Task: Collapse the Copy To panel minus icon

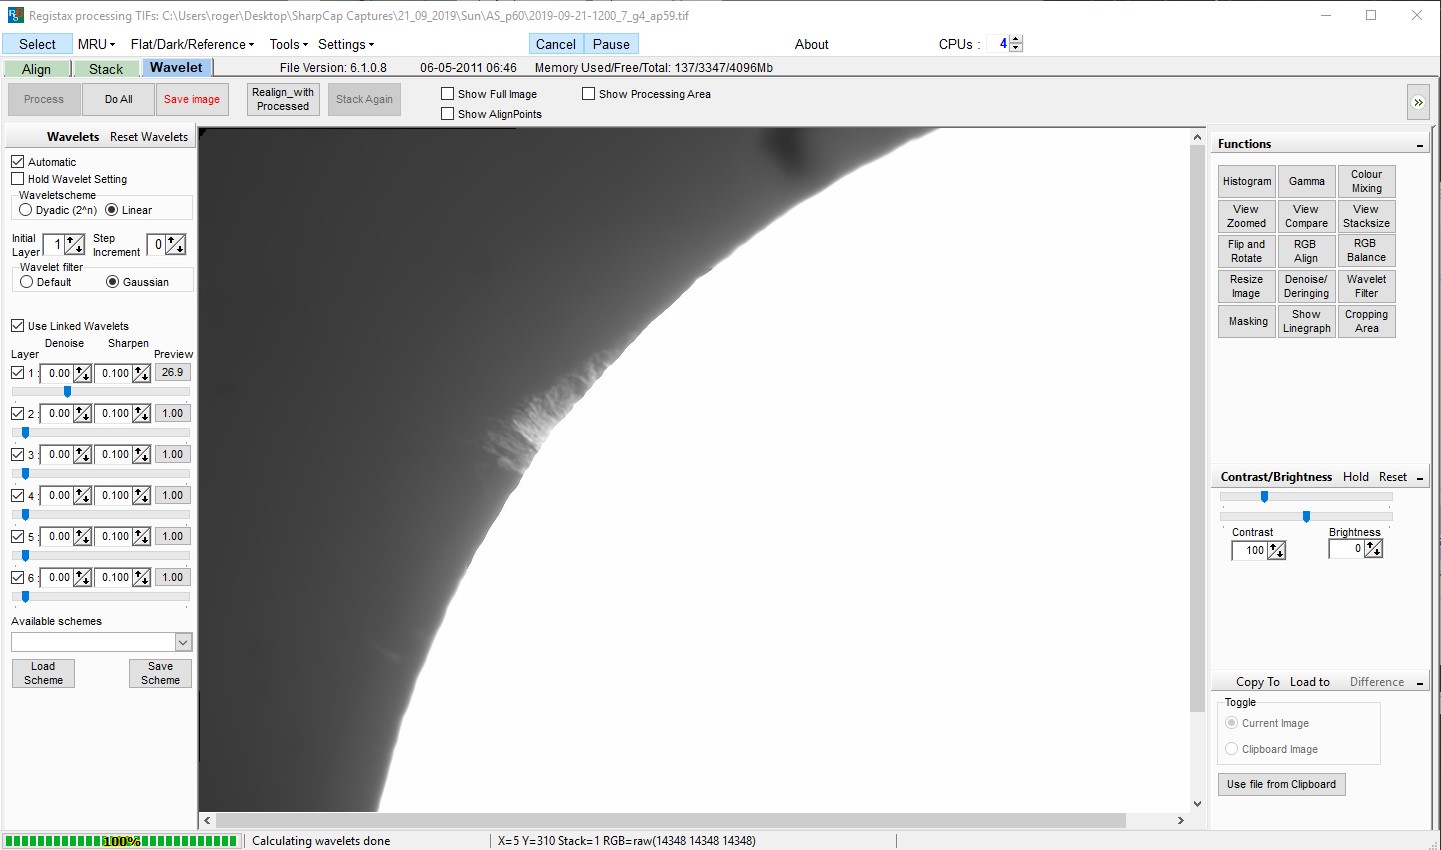Action: [x=1420, y=683]
